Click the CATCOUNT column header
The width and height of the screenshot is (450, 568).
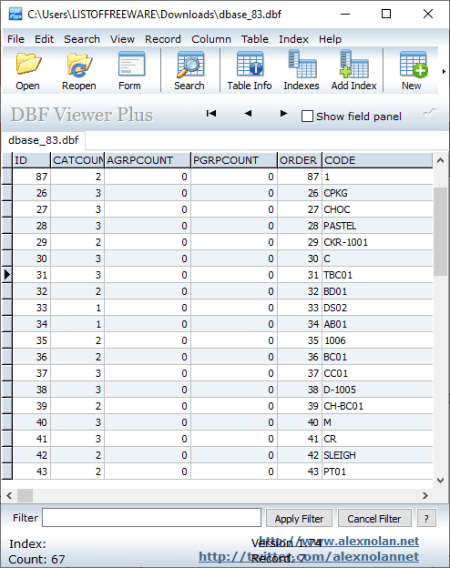78,160
